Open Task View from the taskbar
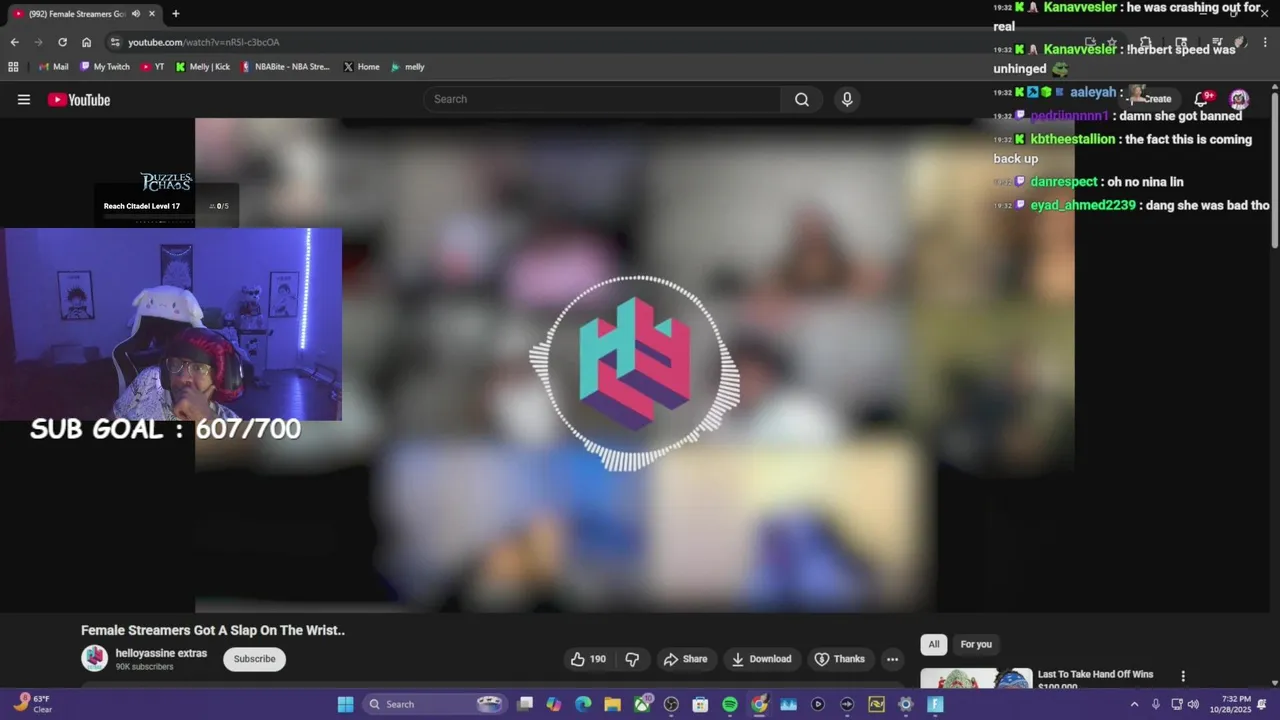Image resolution: width=1280 pixels, height=720 pixels. click(525, 704)
